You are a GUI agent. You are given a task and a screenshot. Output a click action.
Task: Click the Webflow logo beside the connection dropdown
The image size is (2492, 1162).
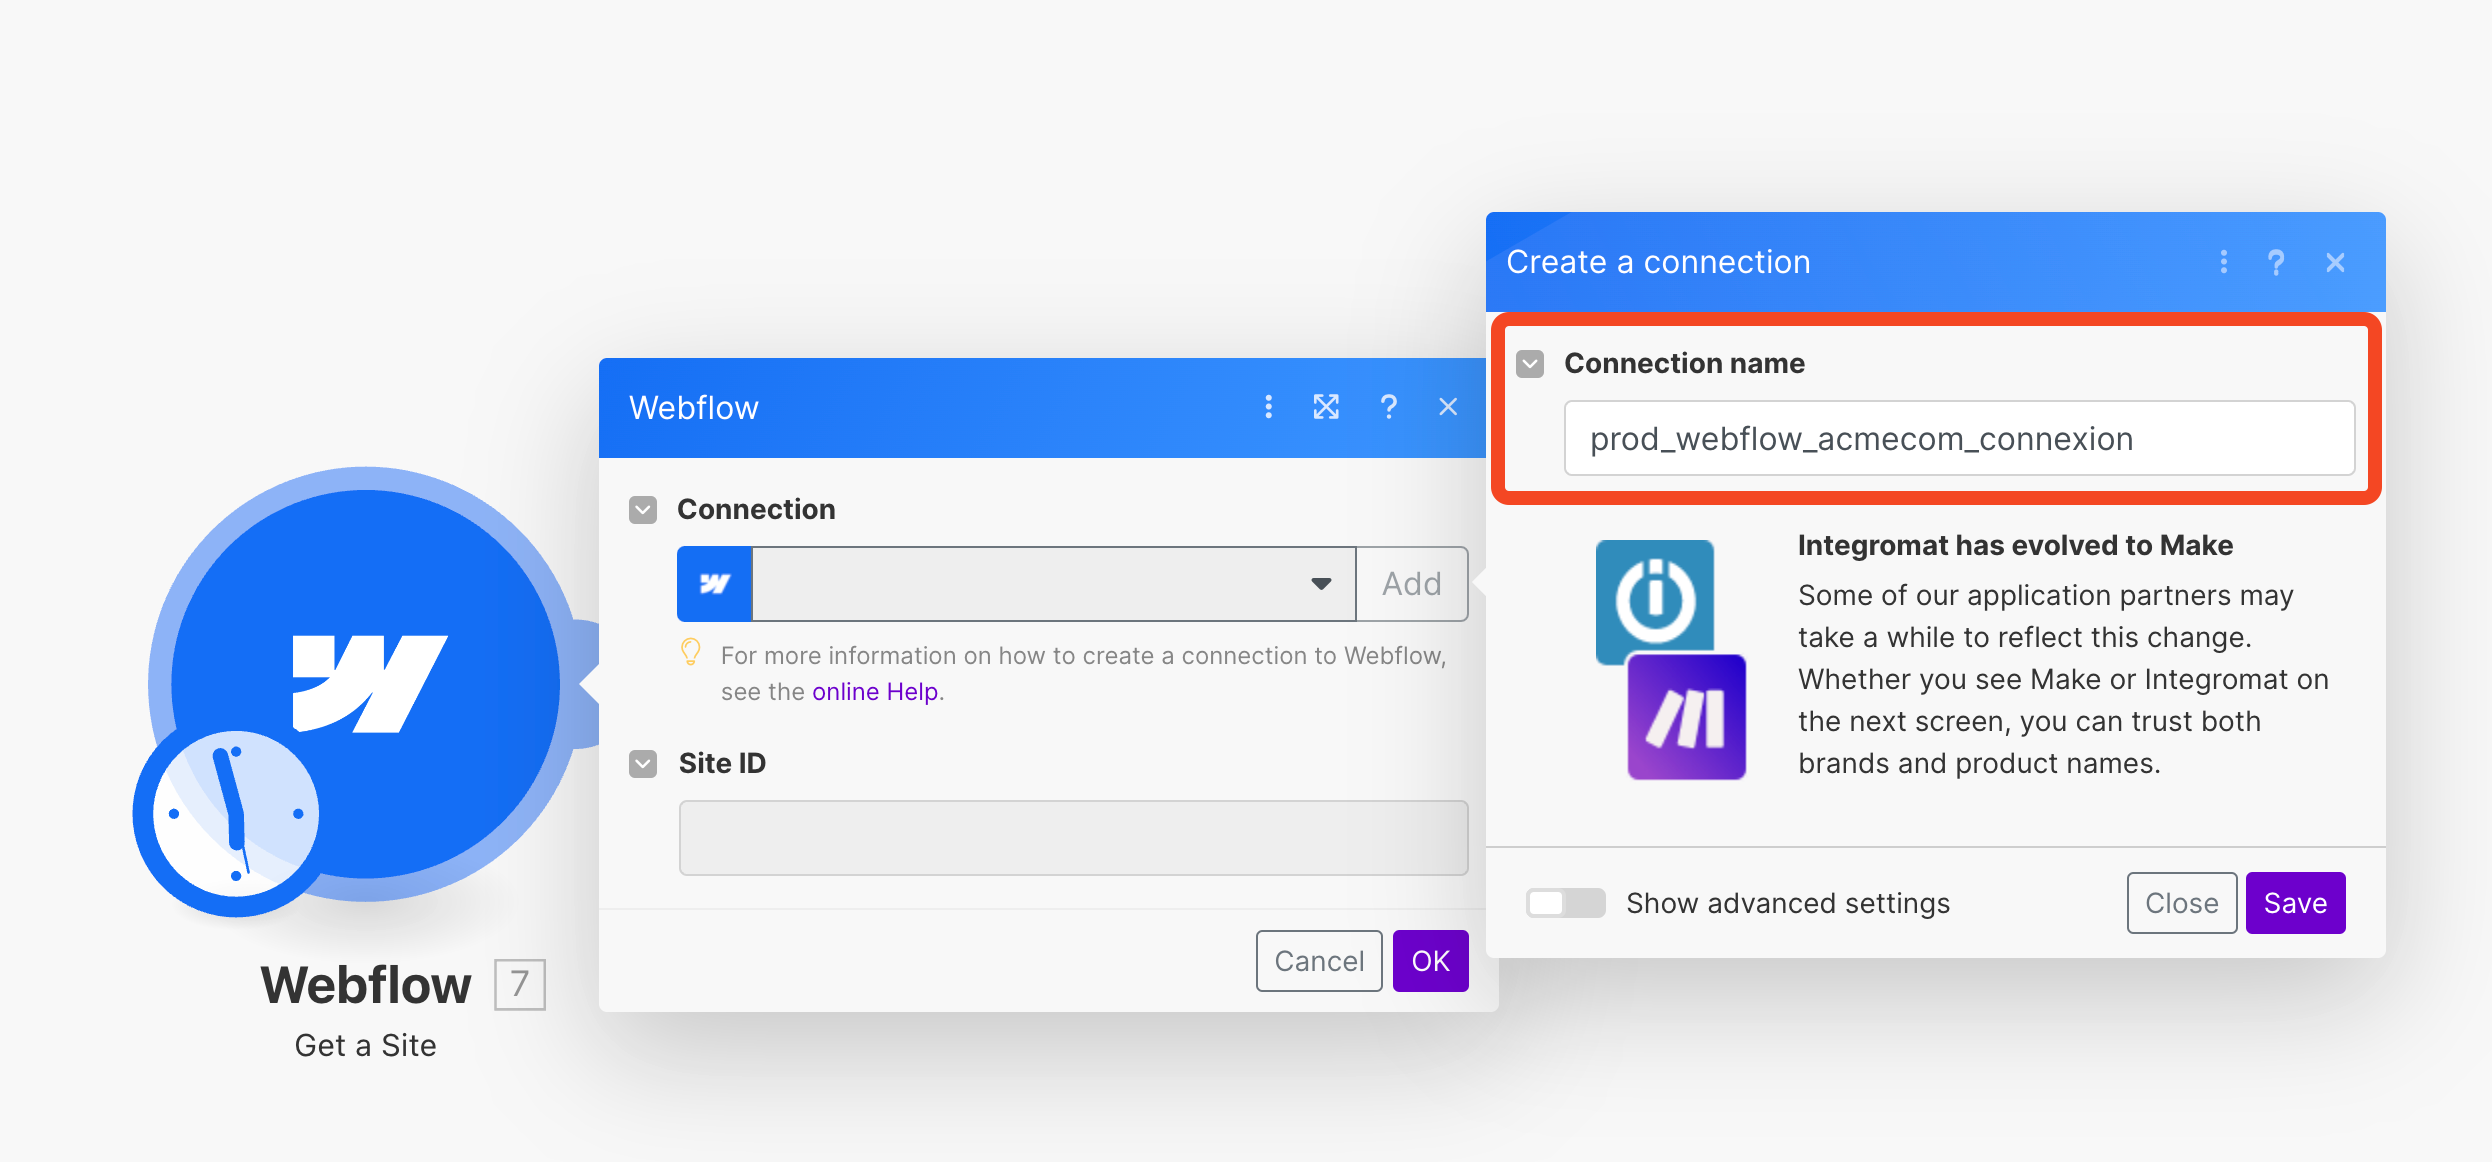click(x=714, y=584)
